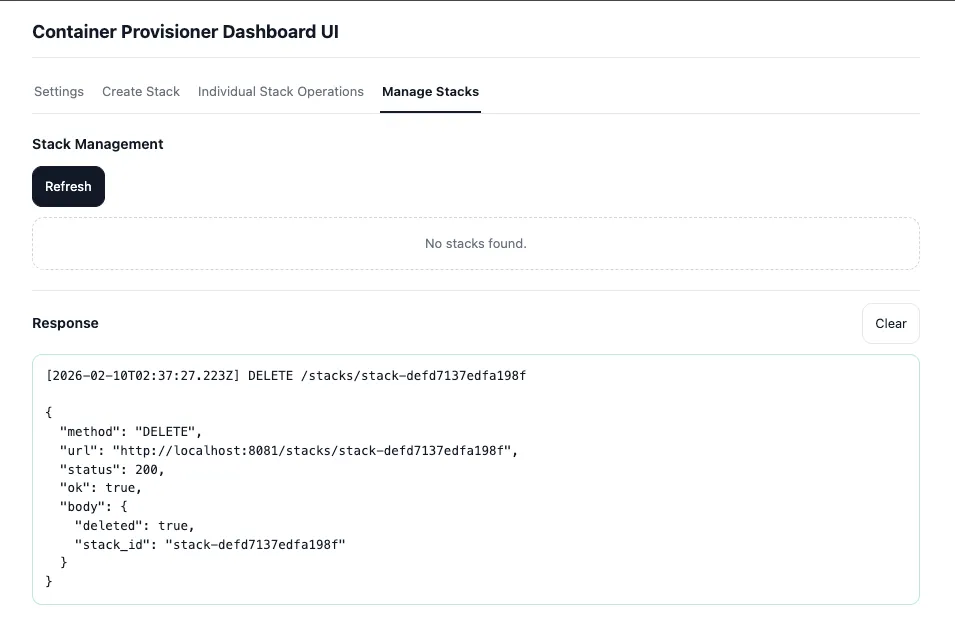Select the Manage Stacks tab

point(430,91)
